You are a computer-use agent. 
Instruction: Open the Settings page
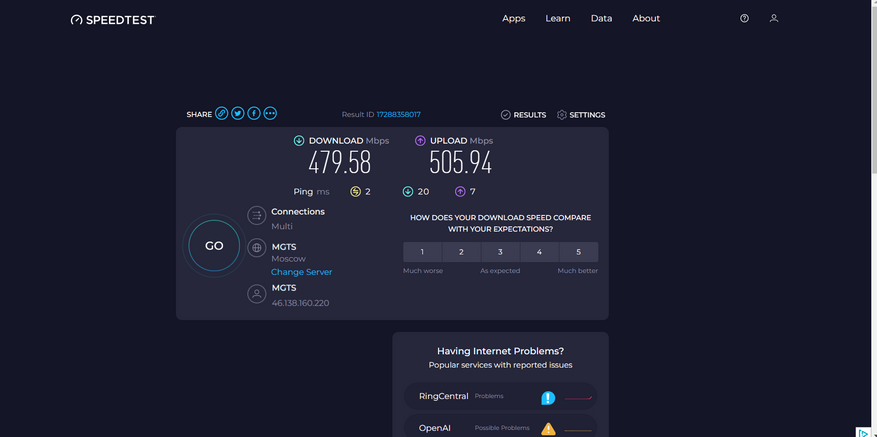(x=581, y=115)
